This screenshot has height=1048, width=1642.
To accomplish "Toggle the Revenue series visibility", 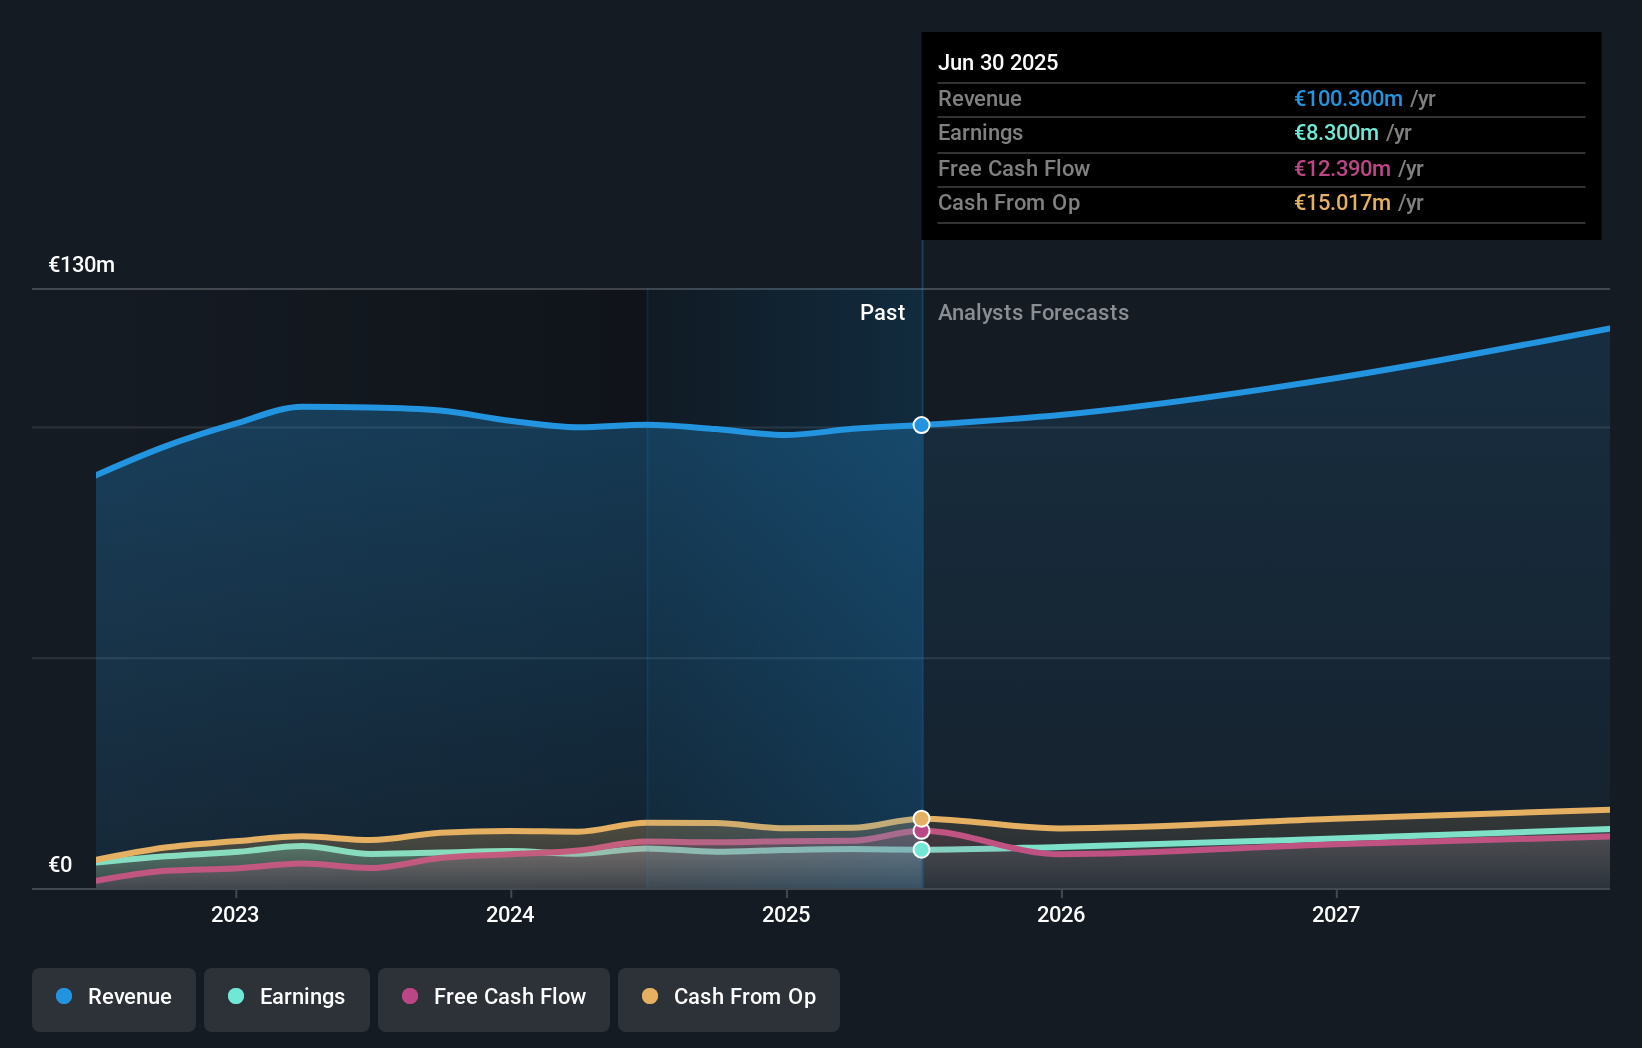I will pyautogui.click(x=113, y=999).
